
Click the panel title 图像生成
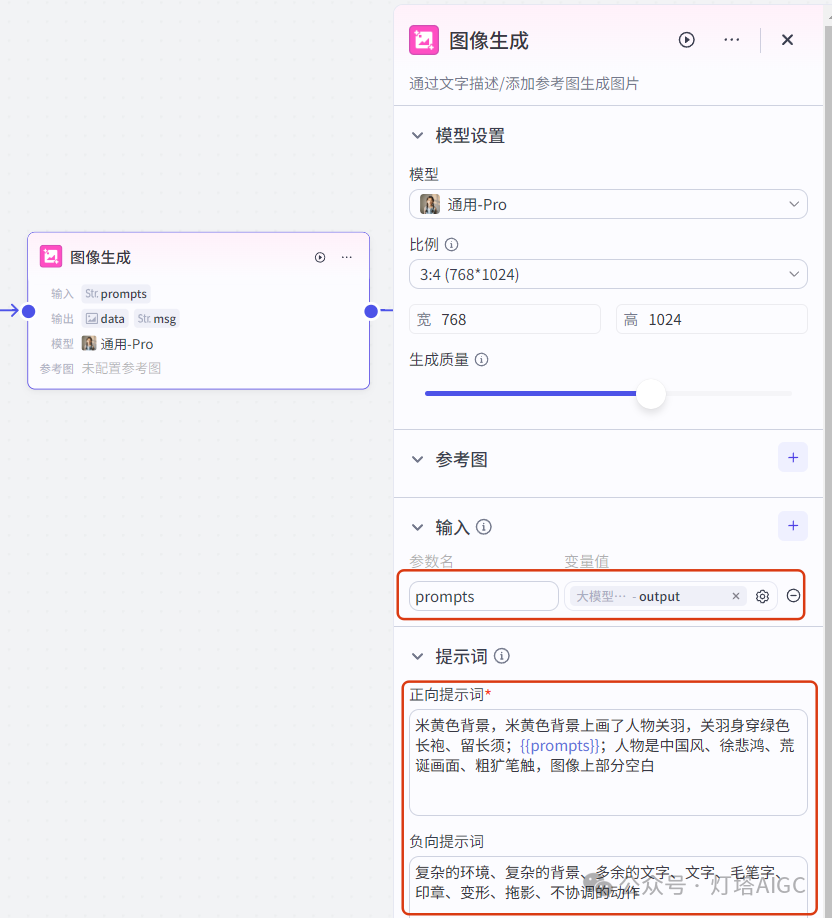[x=488, y=40]
